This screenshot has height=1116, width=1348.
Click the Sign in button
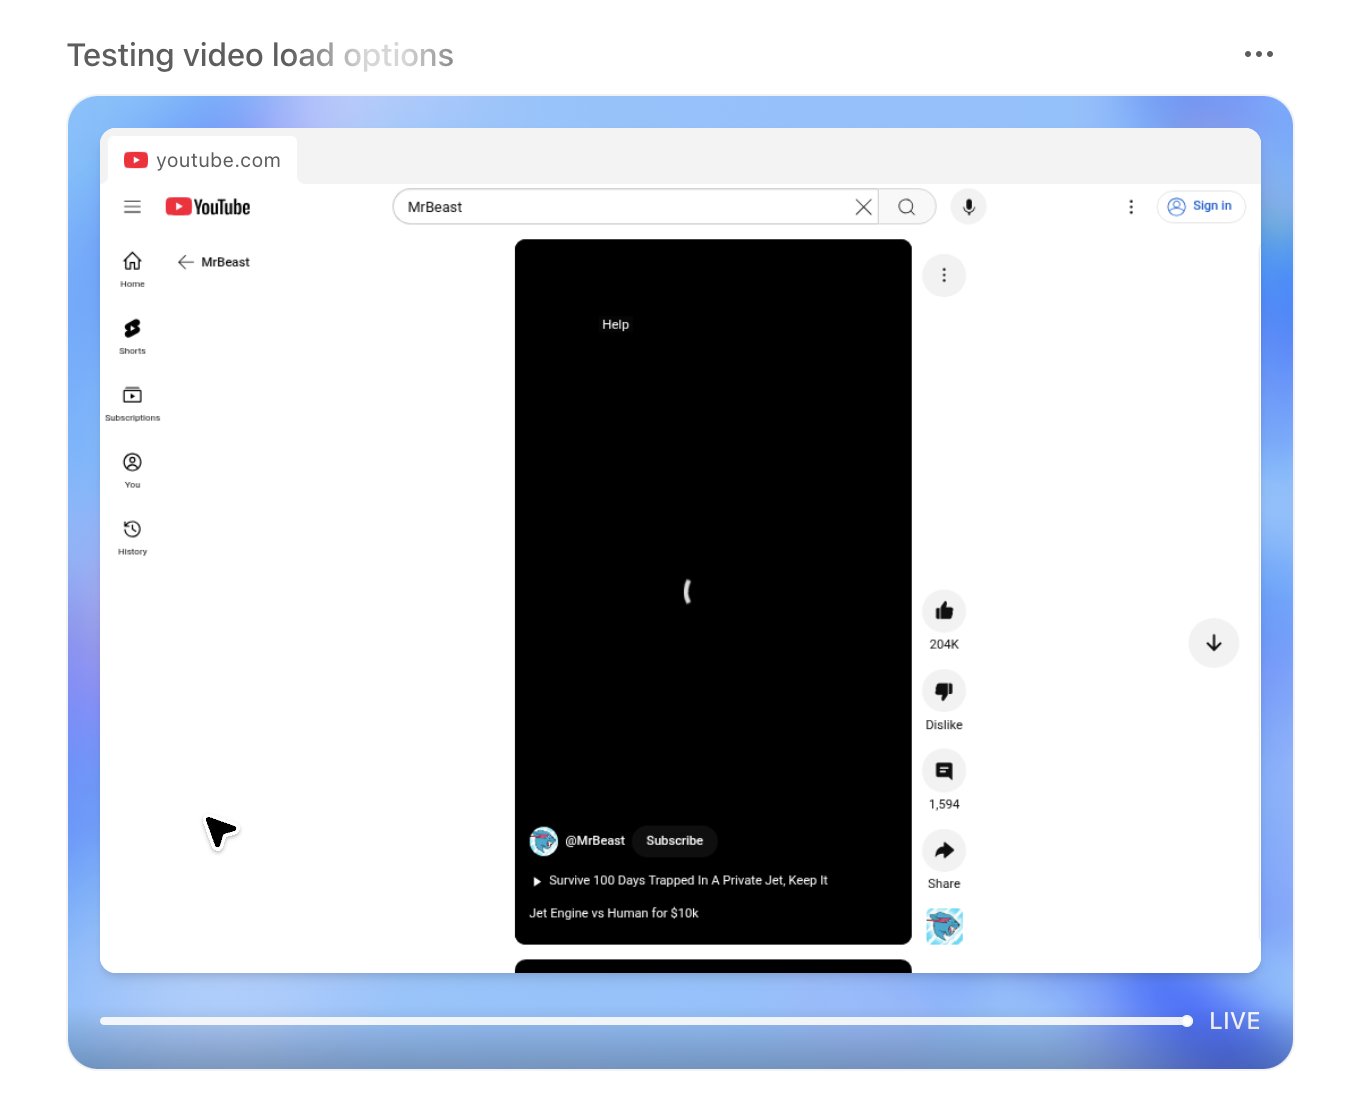coord(1201,206)
